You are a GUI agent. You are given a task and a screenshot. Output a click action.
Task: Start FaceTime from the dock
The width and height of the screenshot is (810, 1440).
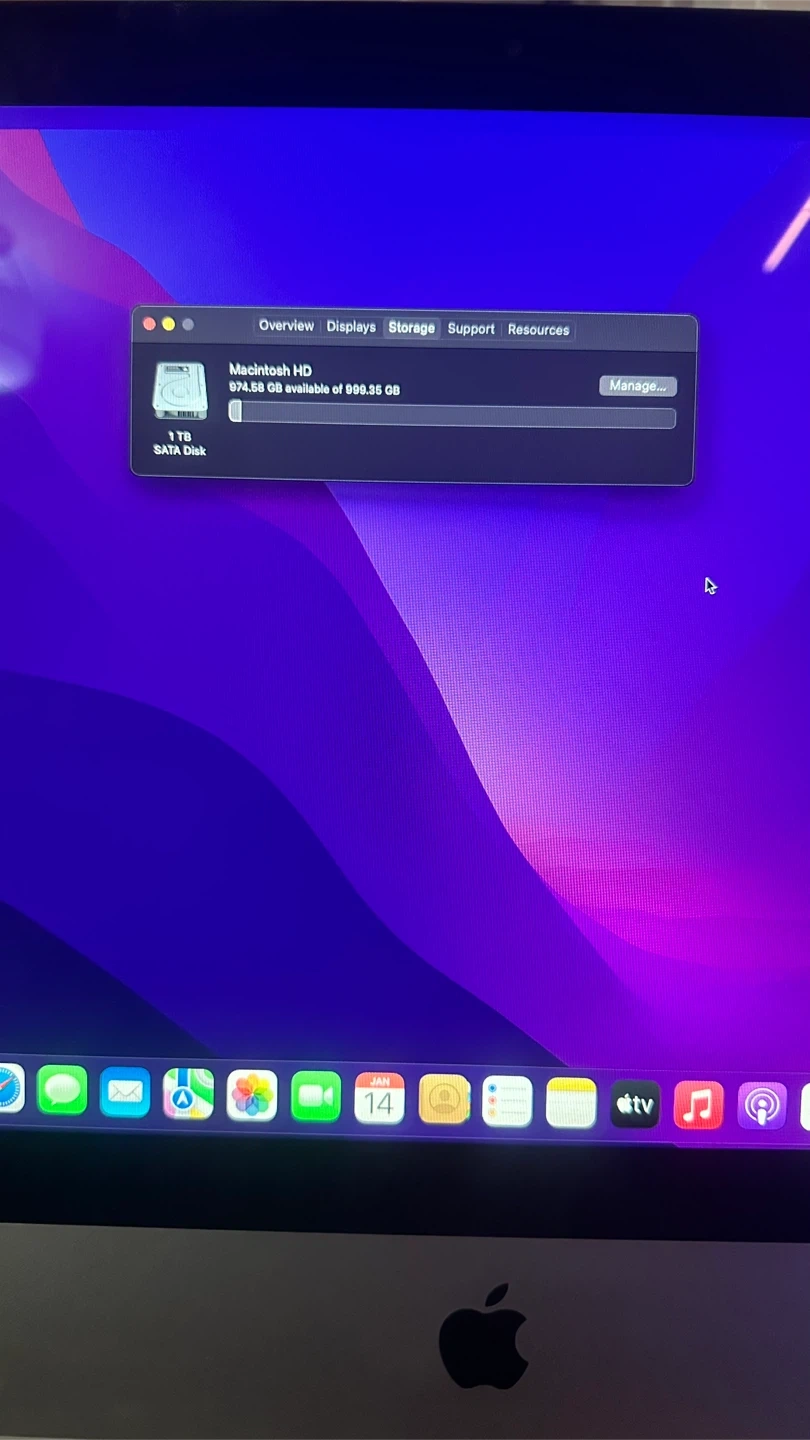[316, 1098]
